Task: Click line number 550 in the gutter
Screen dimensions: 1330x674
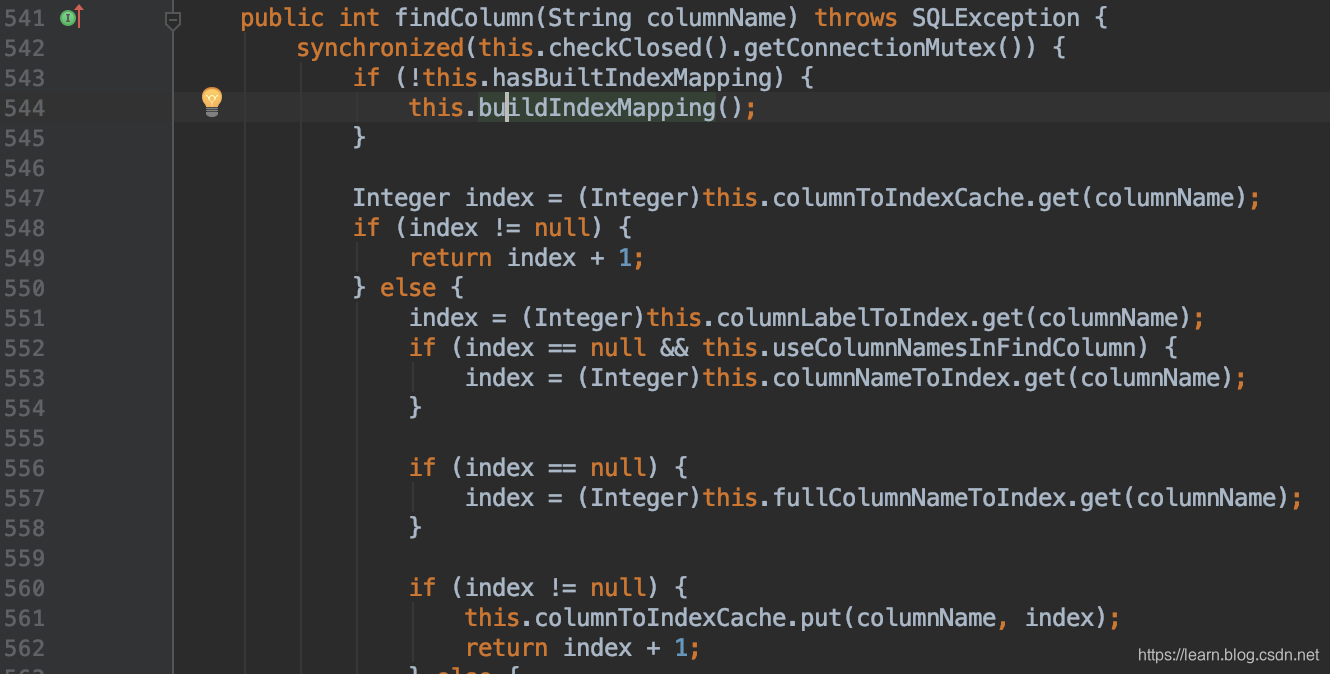Action: [x=24, y=288]
